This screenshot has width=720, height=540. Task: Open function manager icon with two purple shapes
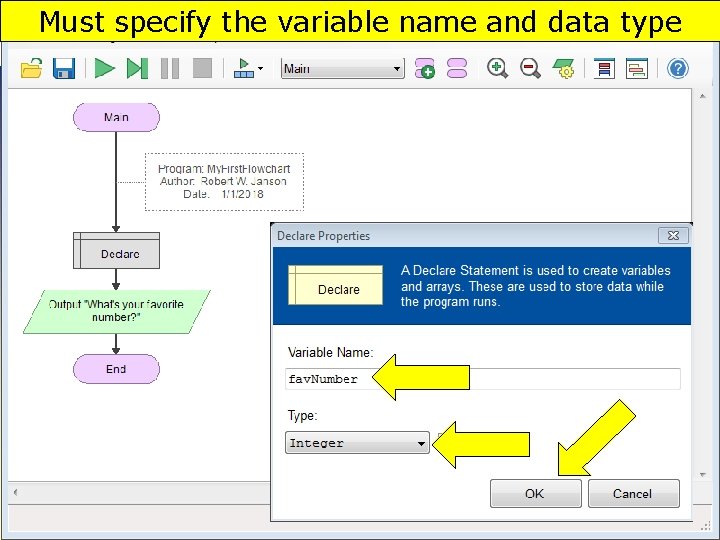[457, 68]
